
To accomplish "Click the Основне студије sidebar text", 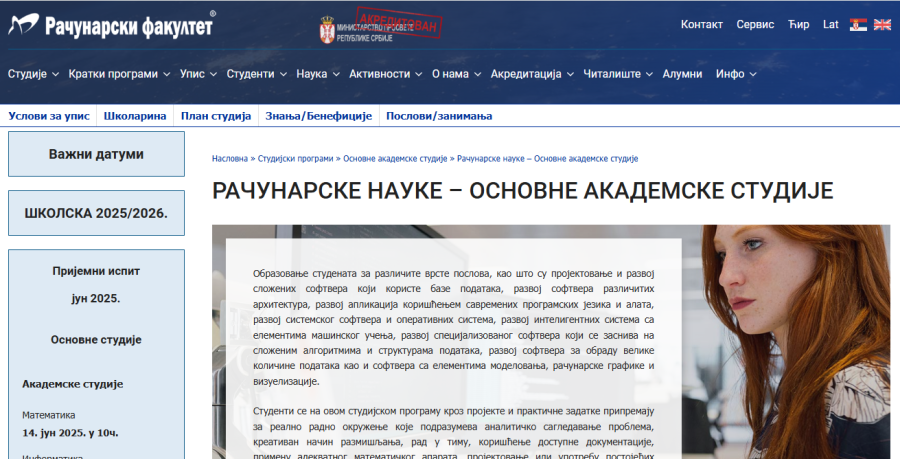I will [96, 340].
